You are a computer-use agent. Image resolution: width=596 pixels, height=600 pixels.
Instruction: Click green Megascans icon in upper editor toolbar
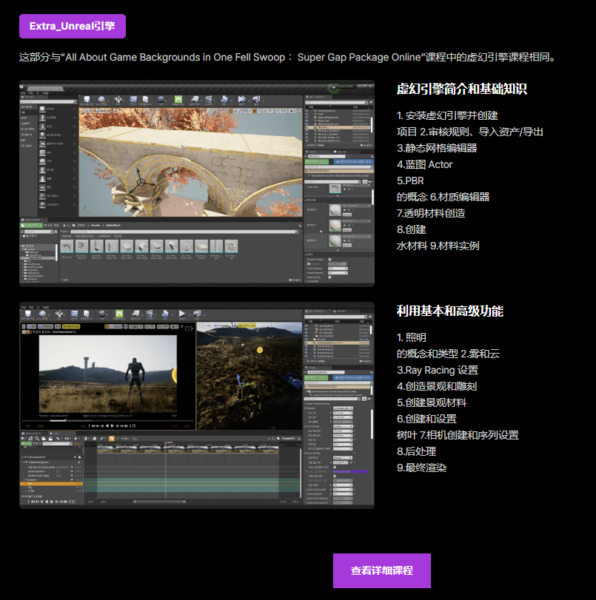[x=178, y=99]
